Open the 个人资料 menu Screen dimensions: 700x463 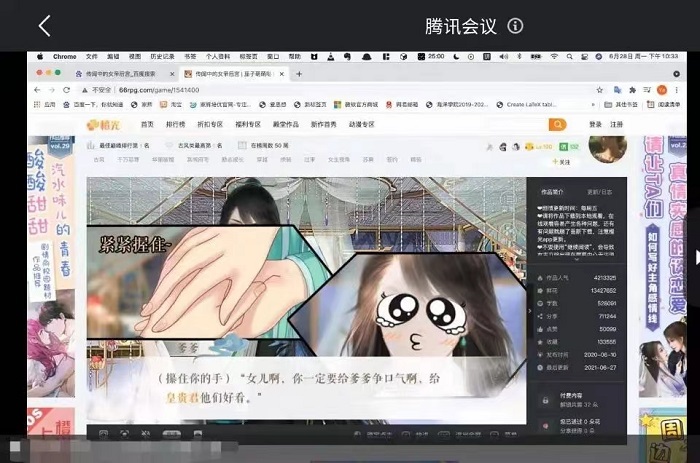[218, 57]
